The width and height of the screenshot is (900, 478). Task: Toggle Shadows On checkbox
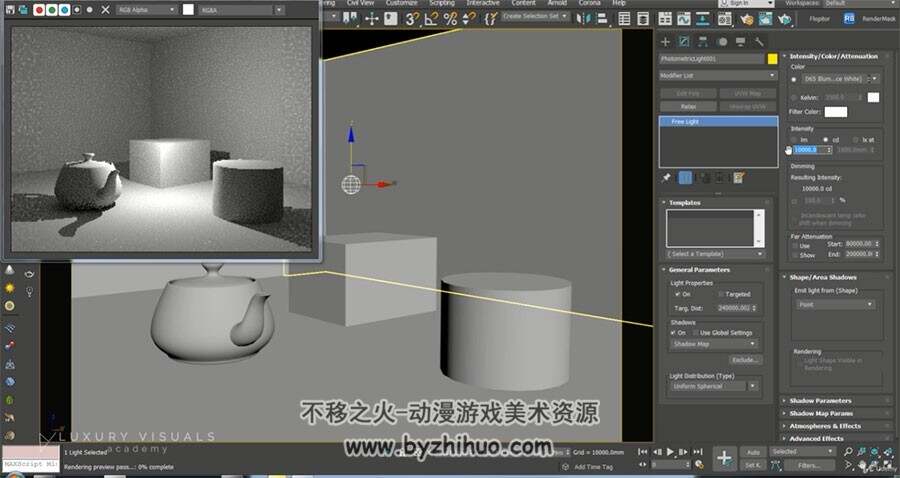(673, 332)
